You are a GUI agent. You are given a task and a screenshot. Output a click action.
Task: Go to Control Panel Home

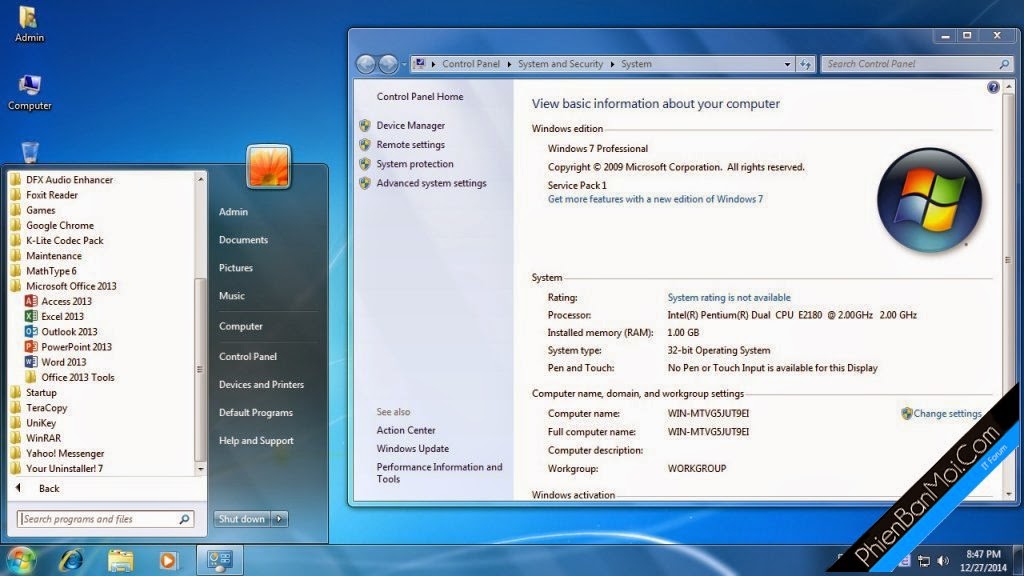(420, 97)
